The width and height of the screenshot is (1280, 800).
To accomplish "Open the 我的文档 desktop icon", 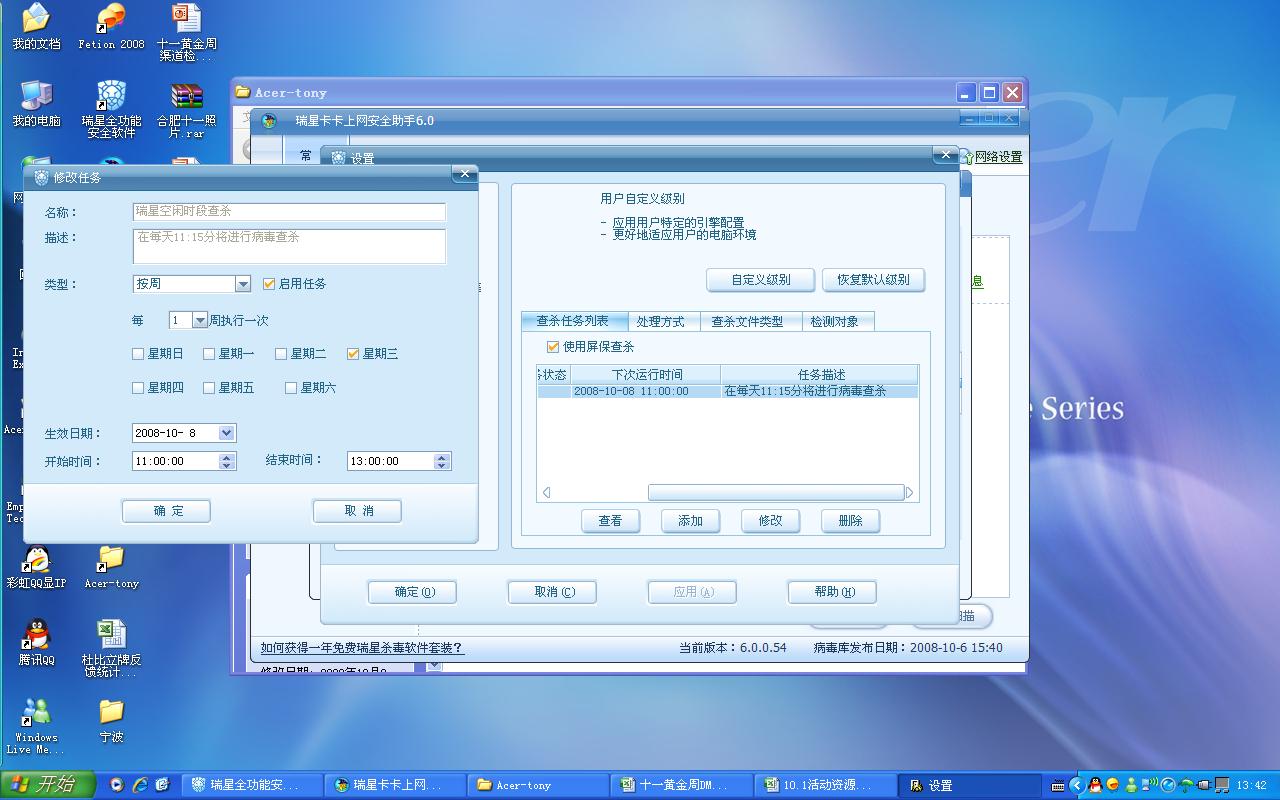I will (36, 26).
